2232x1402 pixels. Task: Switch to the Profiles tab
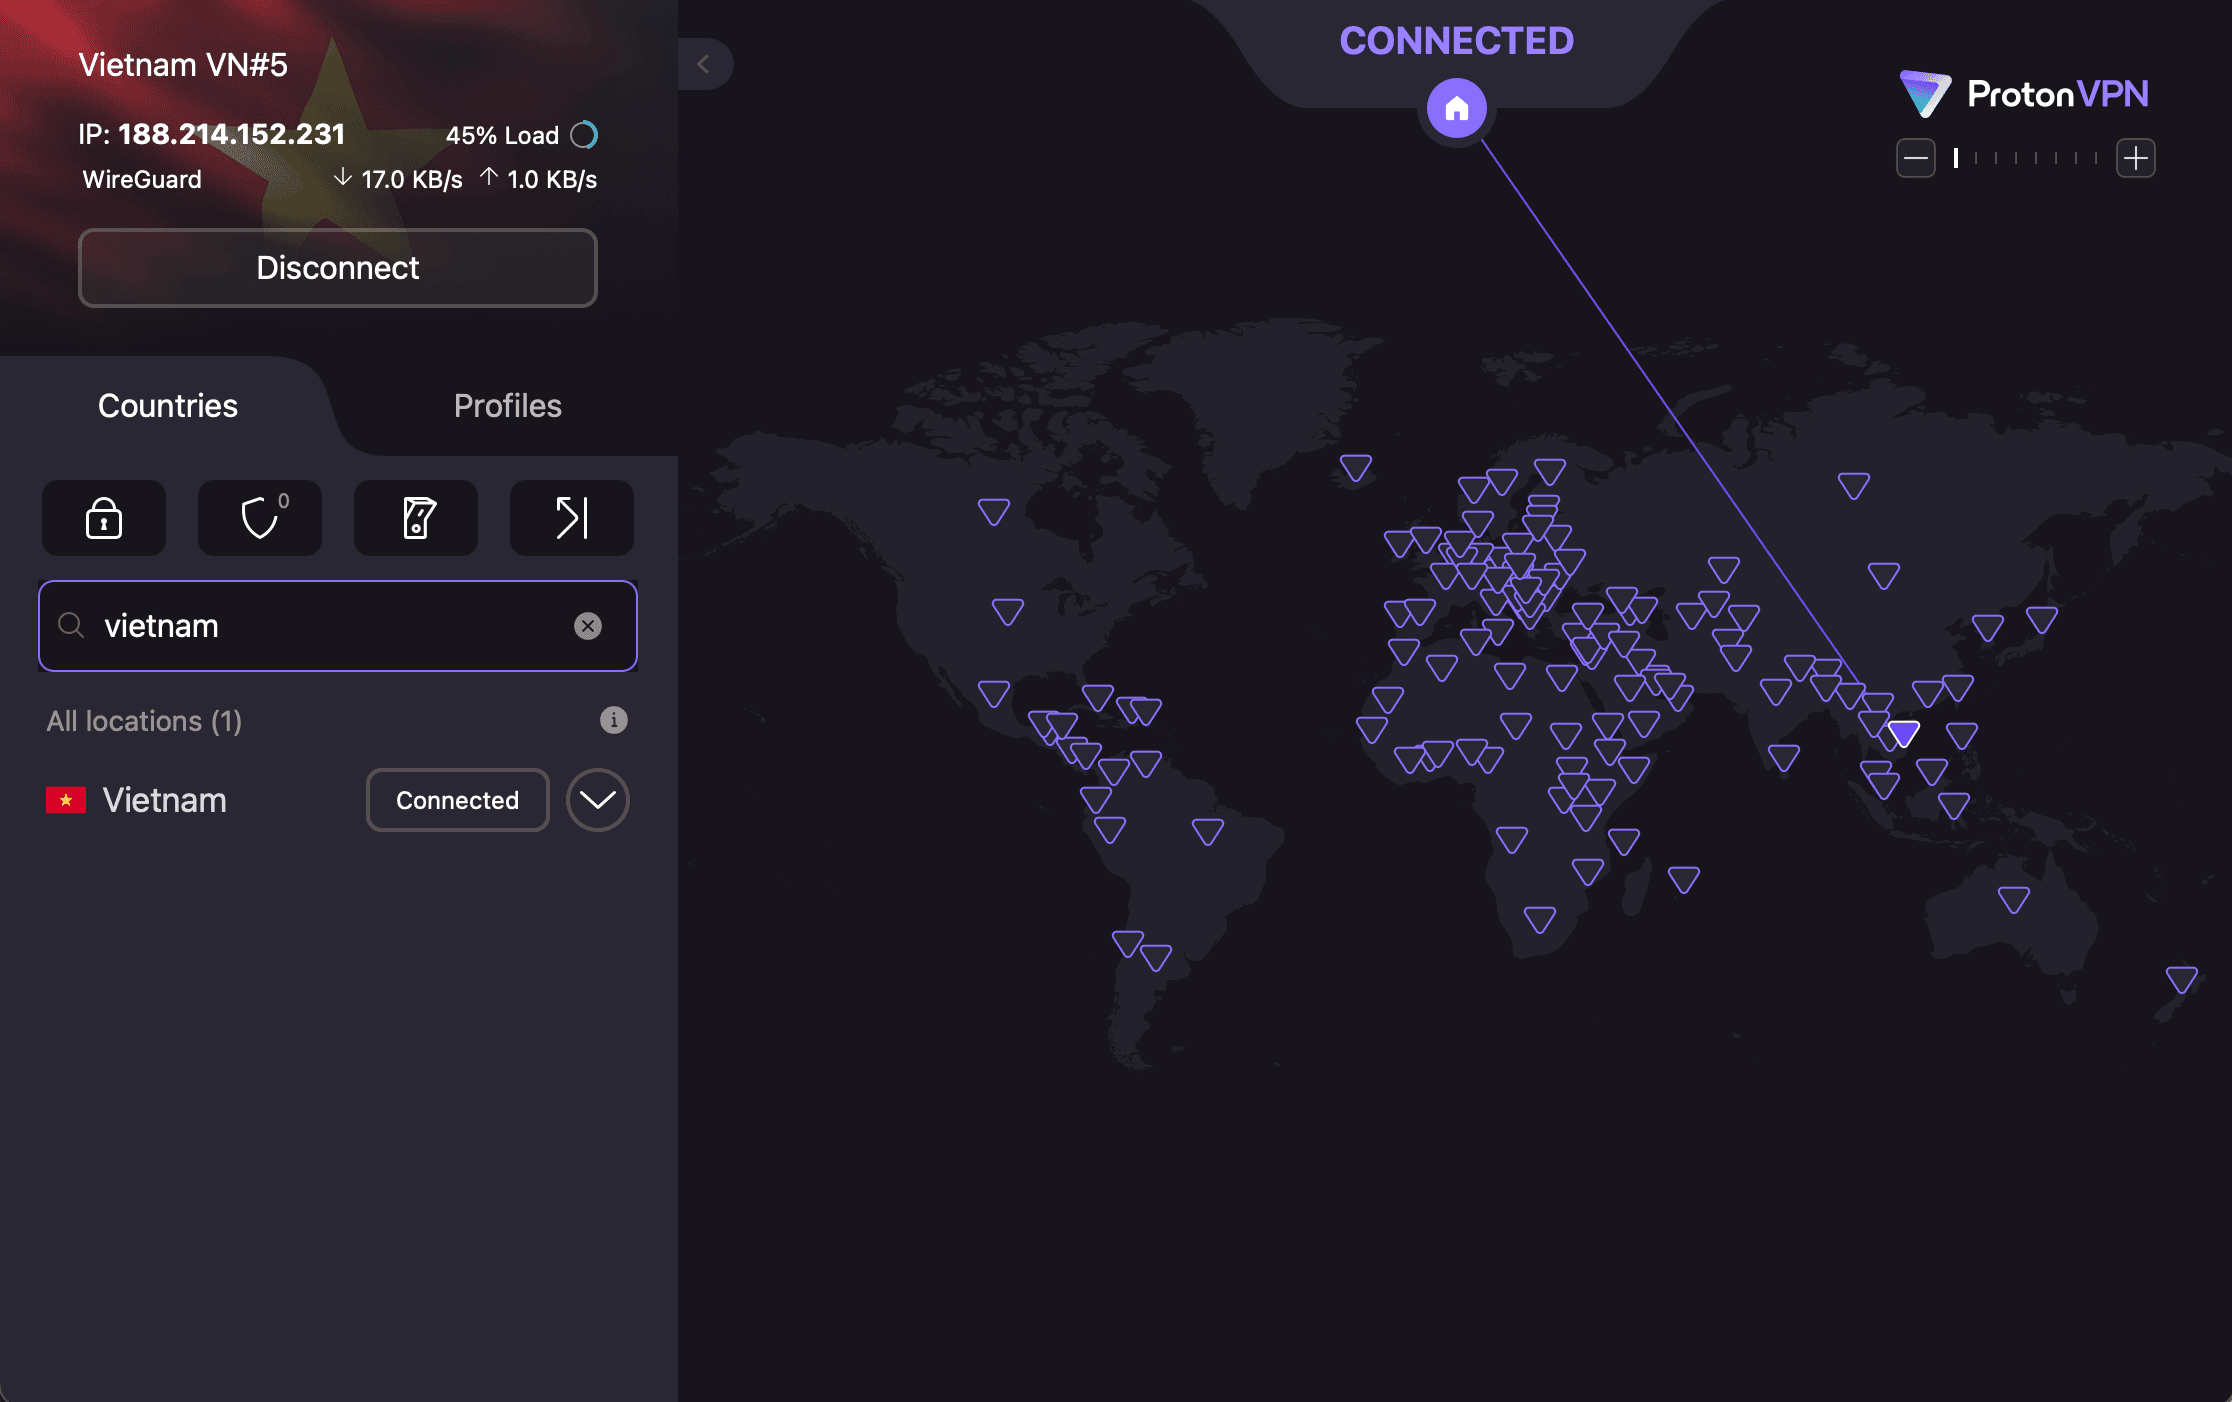pos(507,406)
